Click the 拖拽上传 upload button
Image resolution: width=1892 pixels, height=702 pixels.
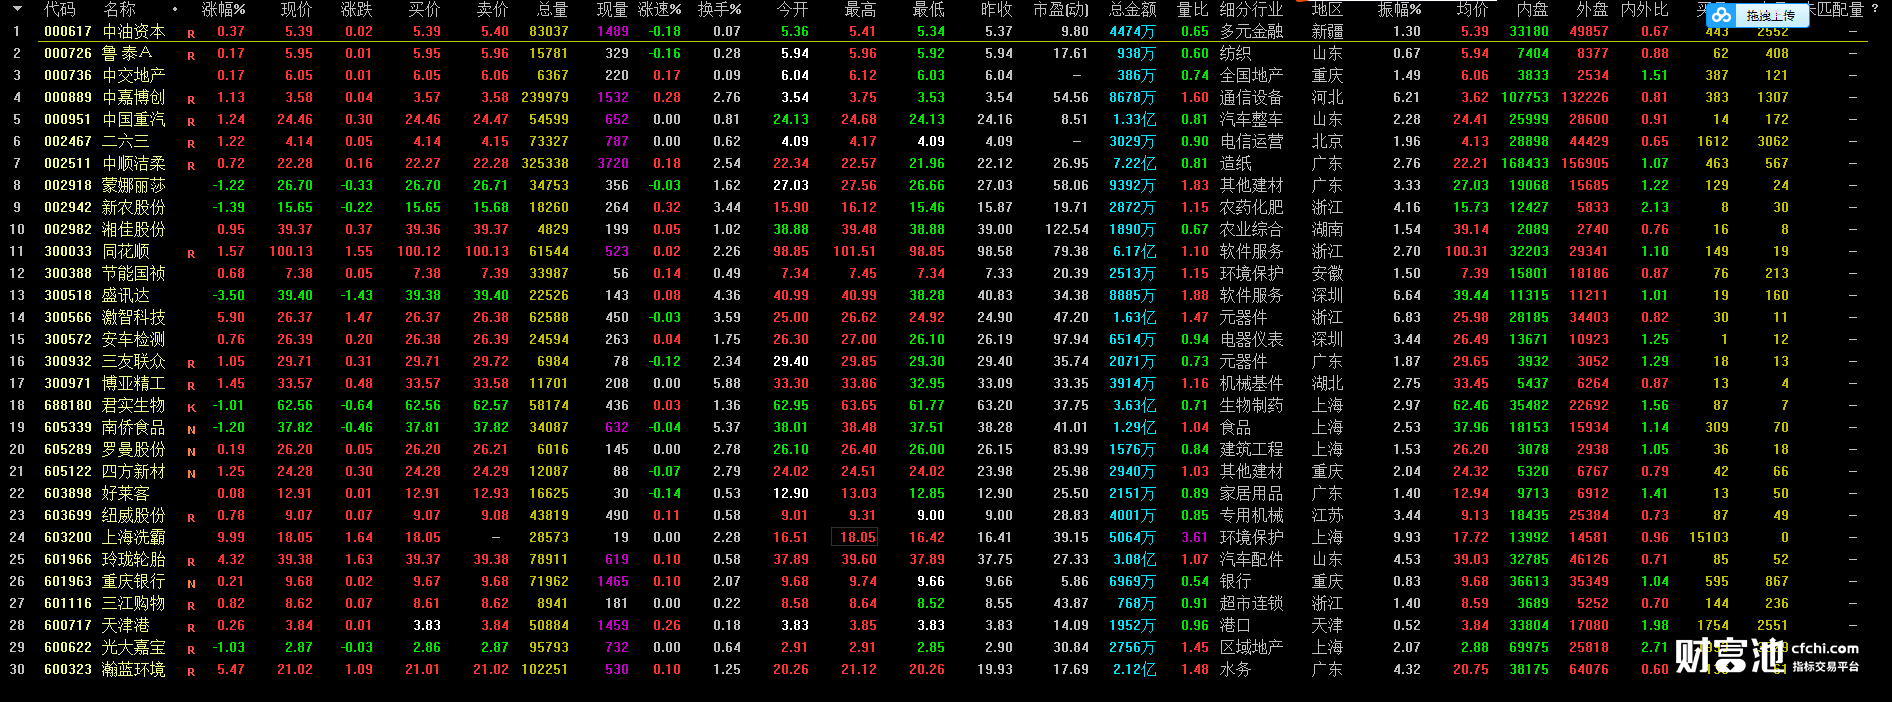click(x=1769, y=15)
